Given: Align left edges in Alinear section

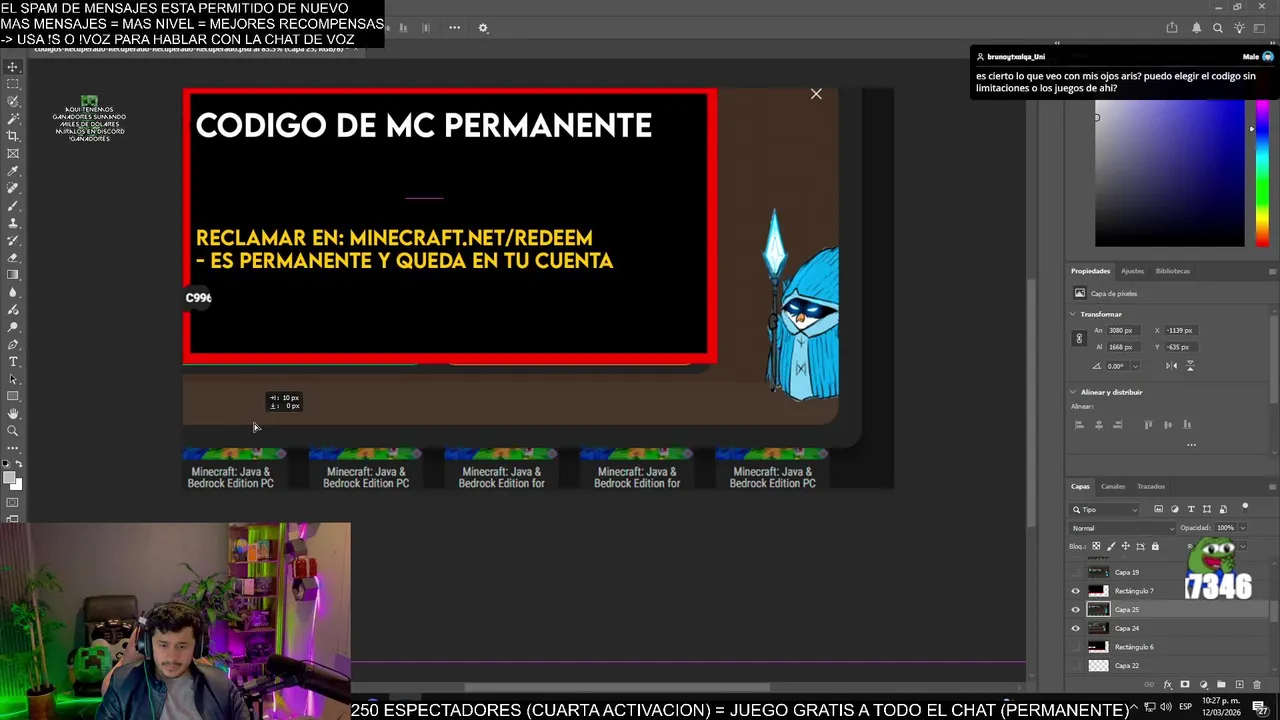Looking at the screenshot, I should click(1079, 424).
